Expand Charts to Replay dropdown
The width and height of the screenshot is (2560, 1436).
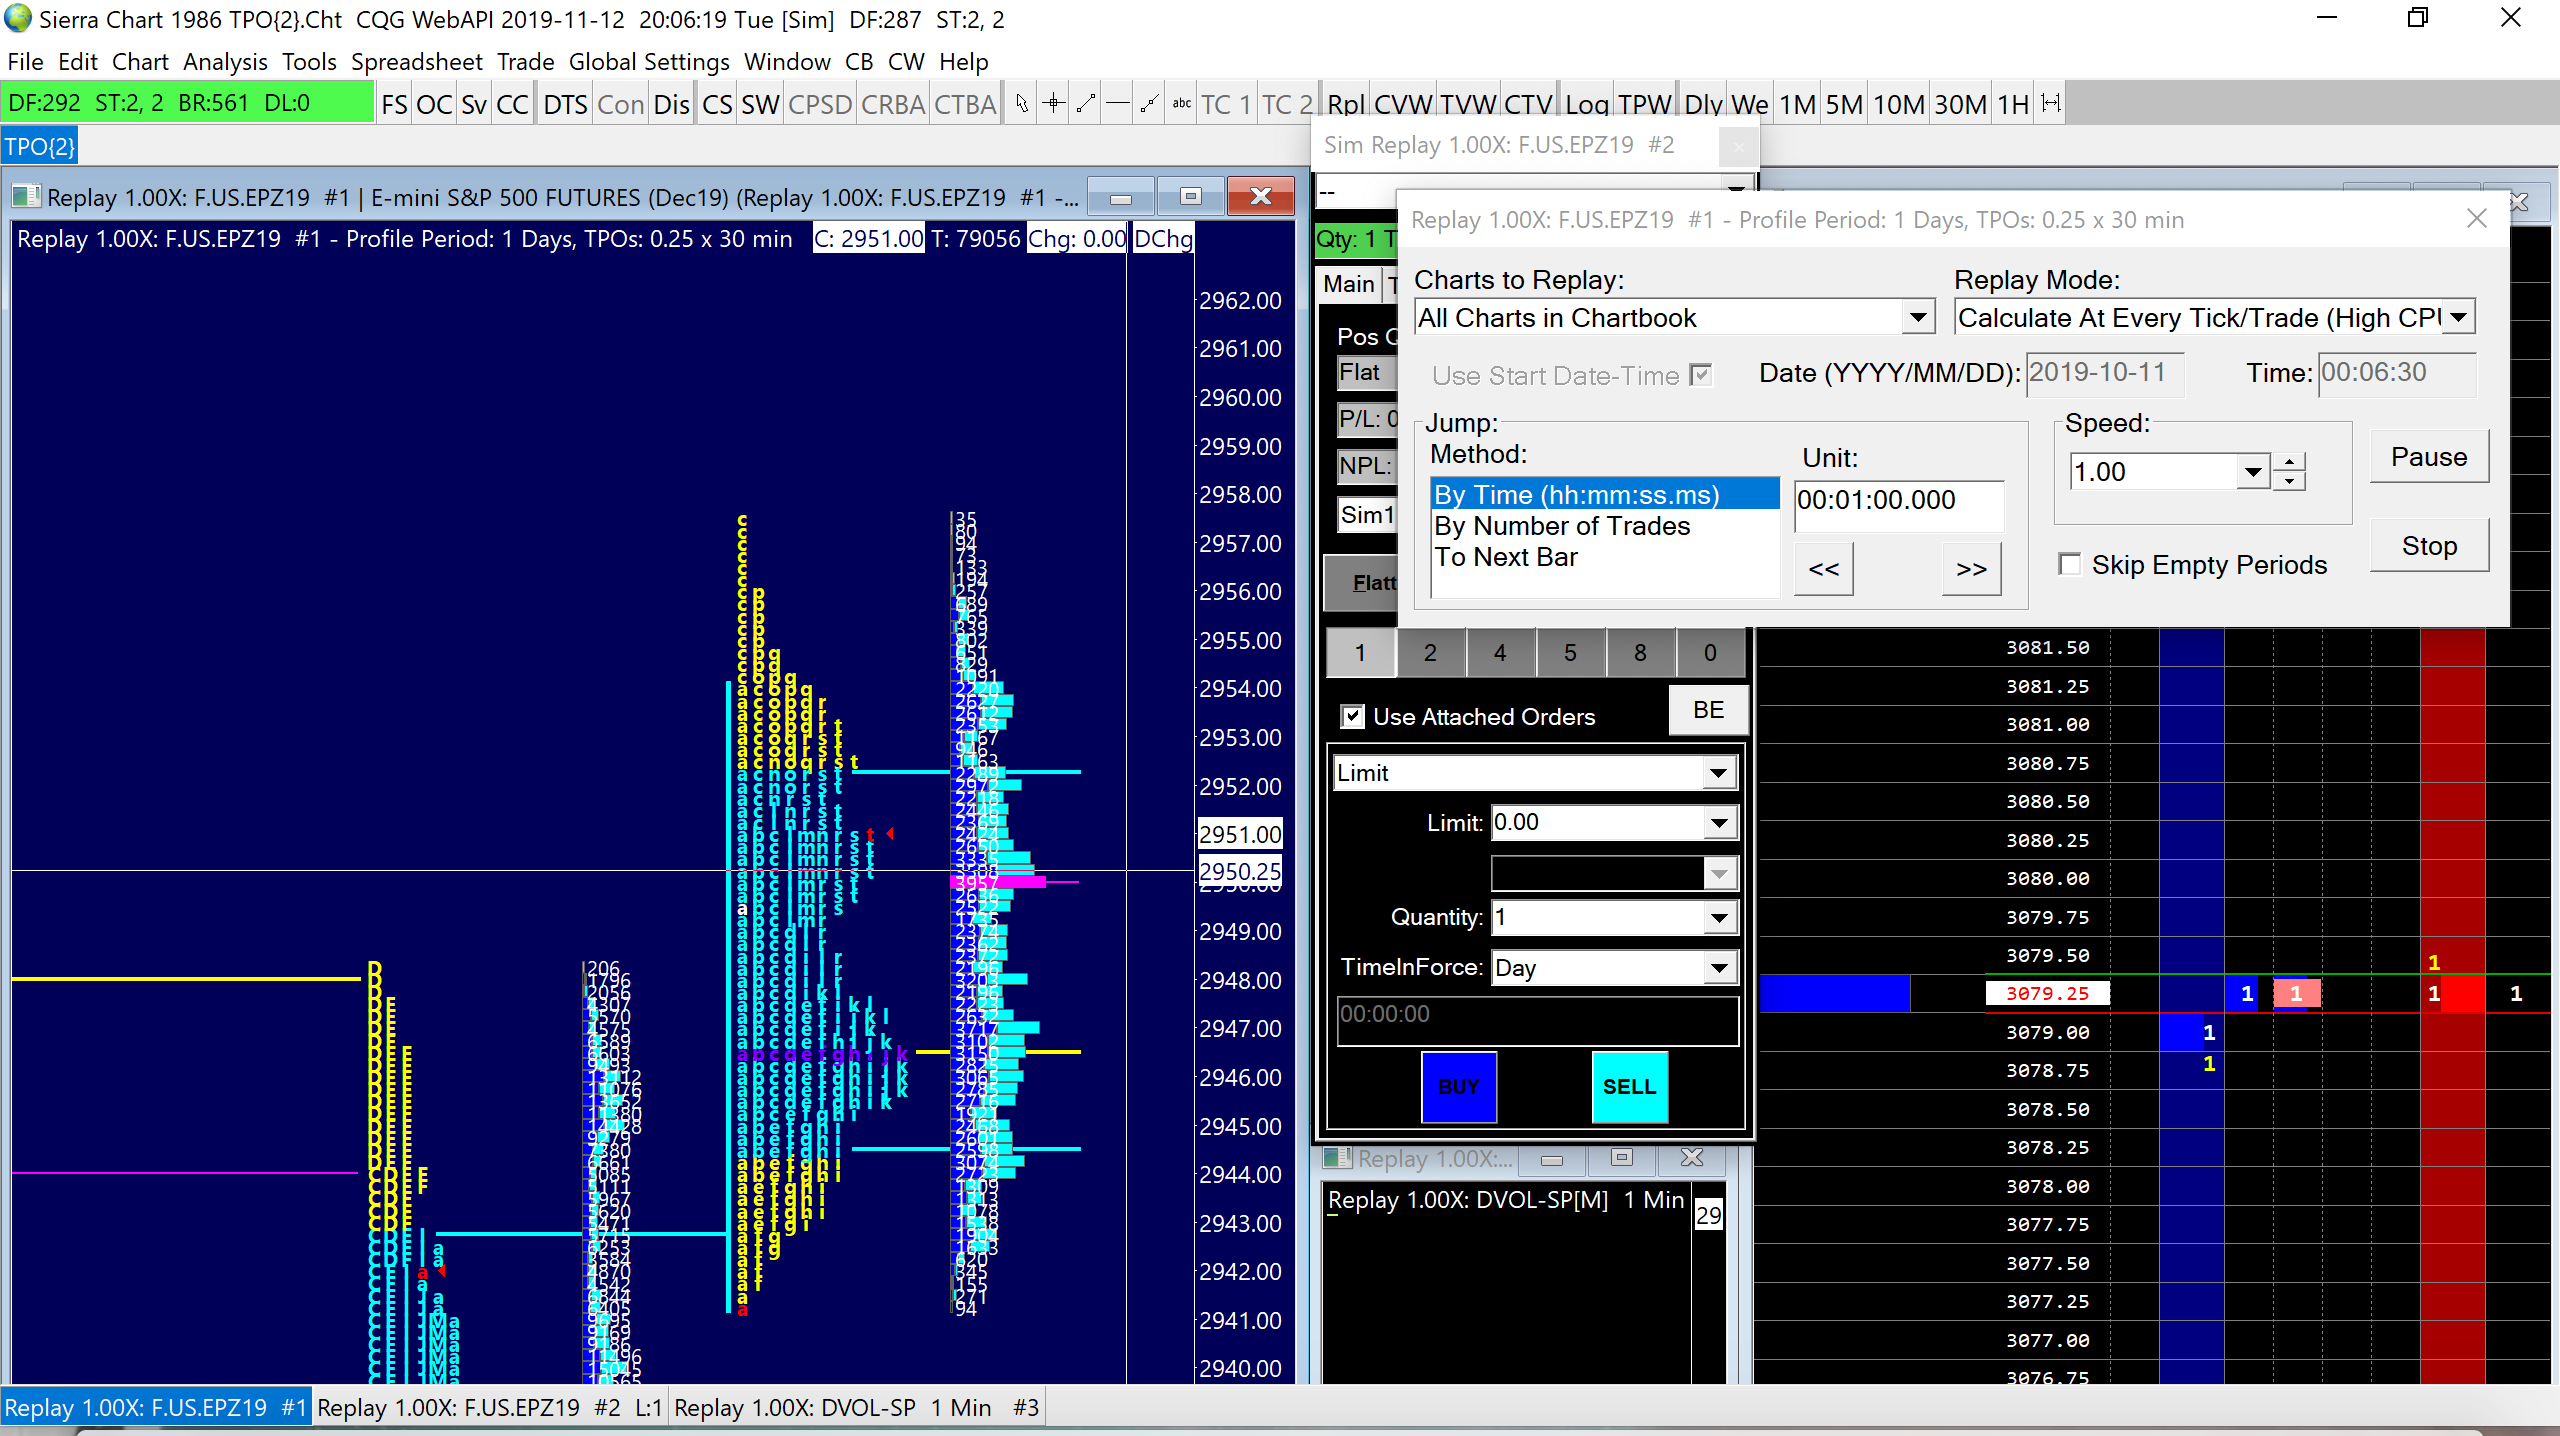[x=1917, y=318]
